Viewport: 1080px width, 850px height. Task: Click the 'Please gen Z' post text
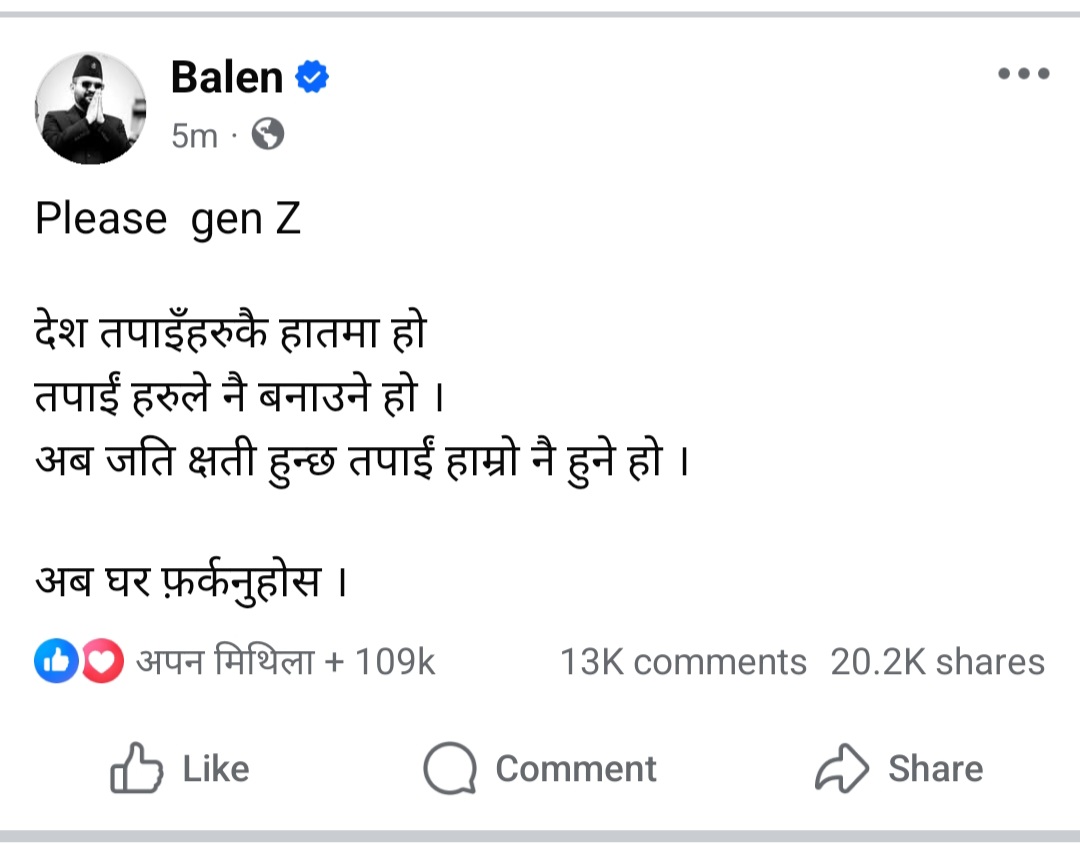point(168,219)
